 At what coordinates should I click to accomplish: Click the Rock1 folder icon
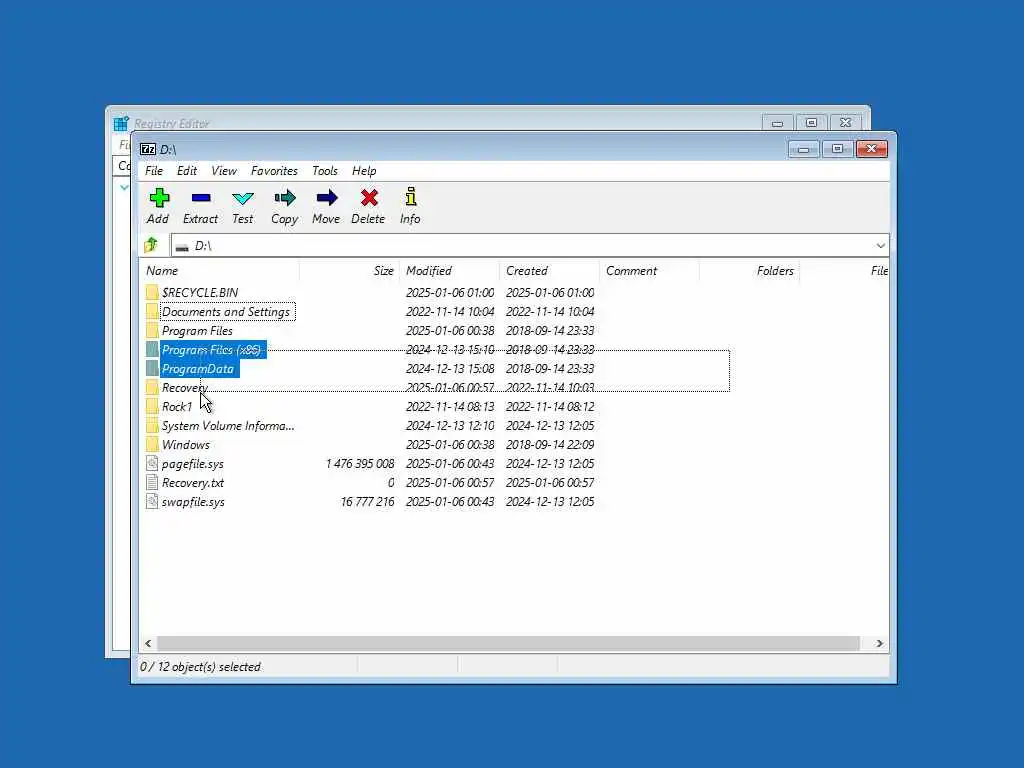click(x=152, y=406)
